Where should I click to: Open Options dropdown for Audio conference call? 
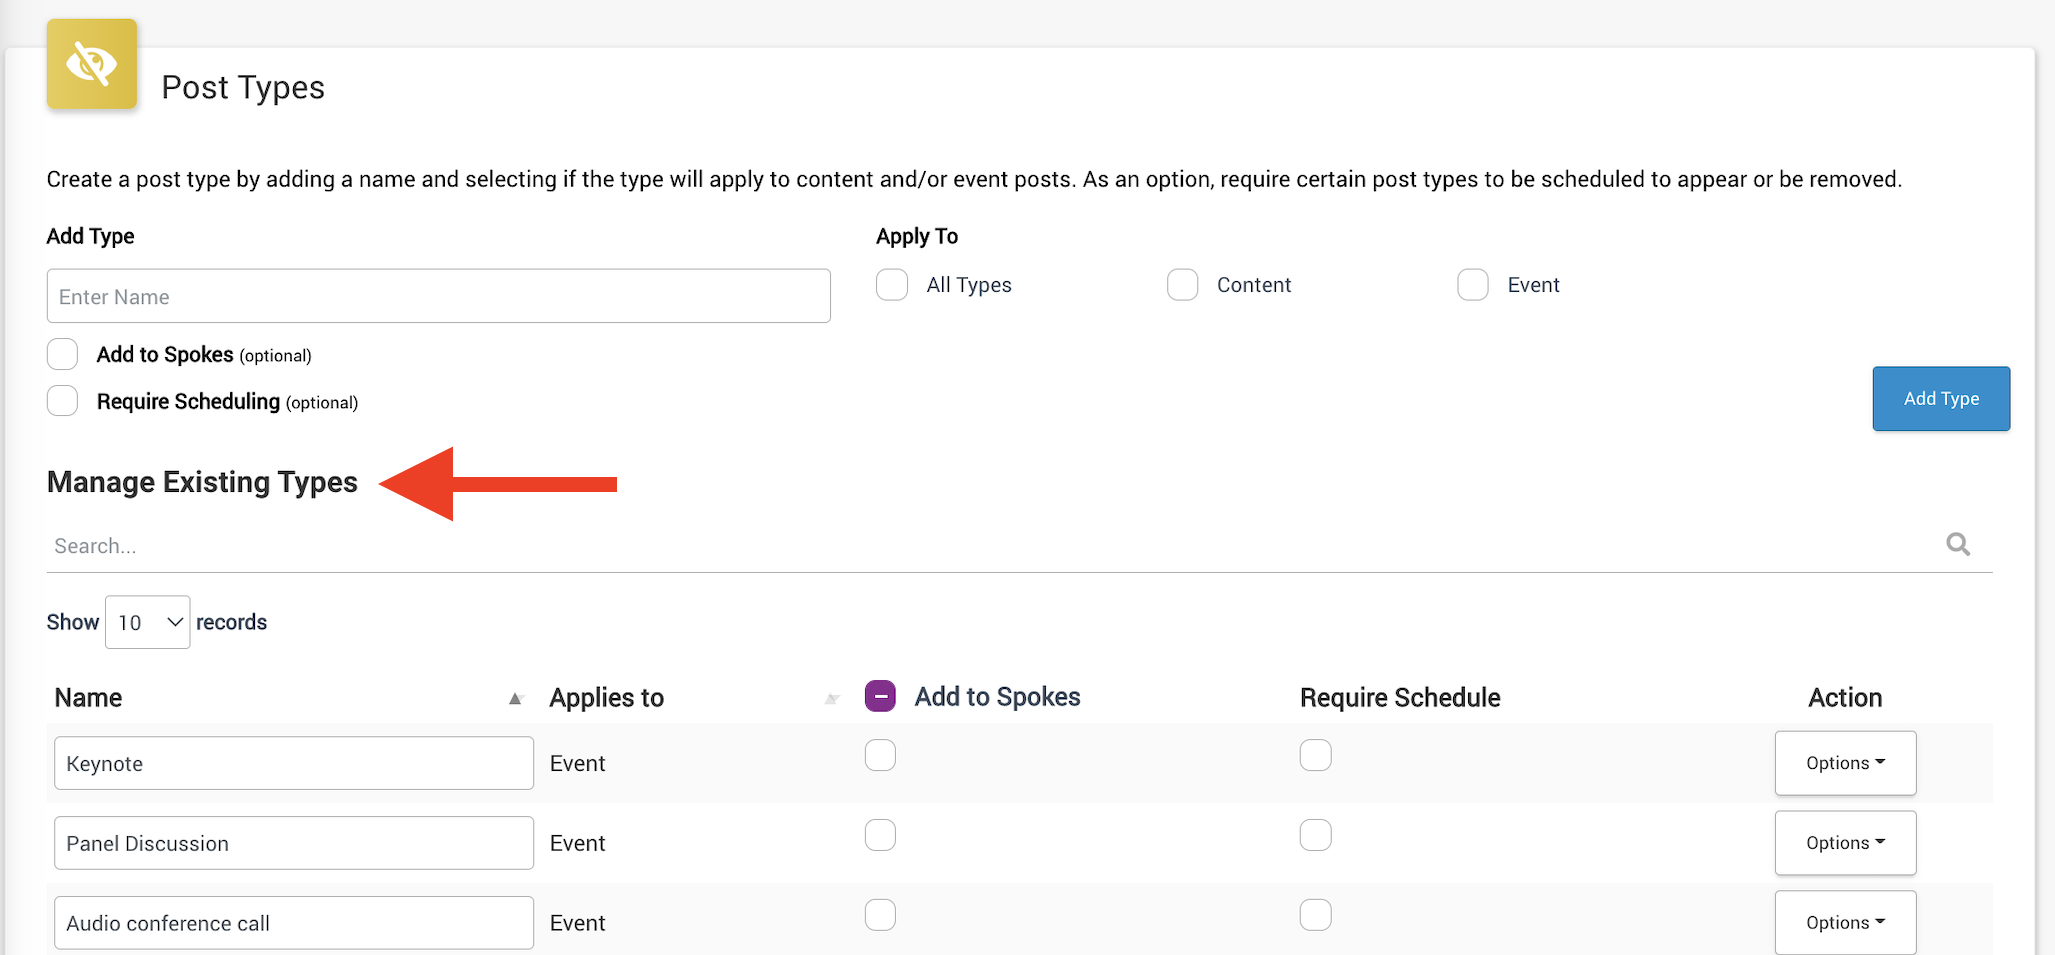click(x=1845, y=922)
